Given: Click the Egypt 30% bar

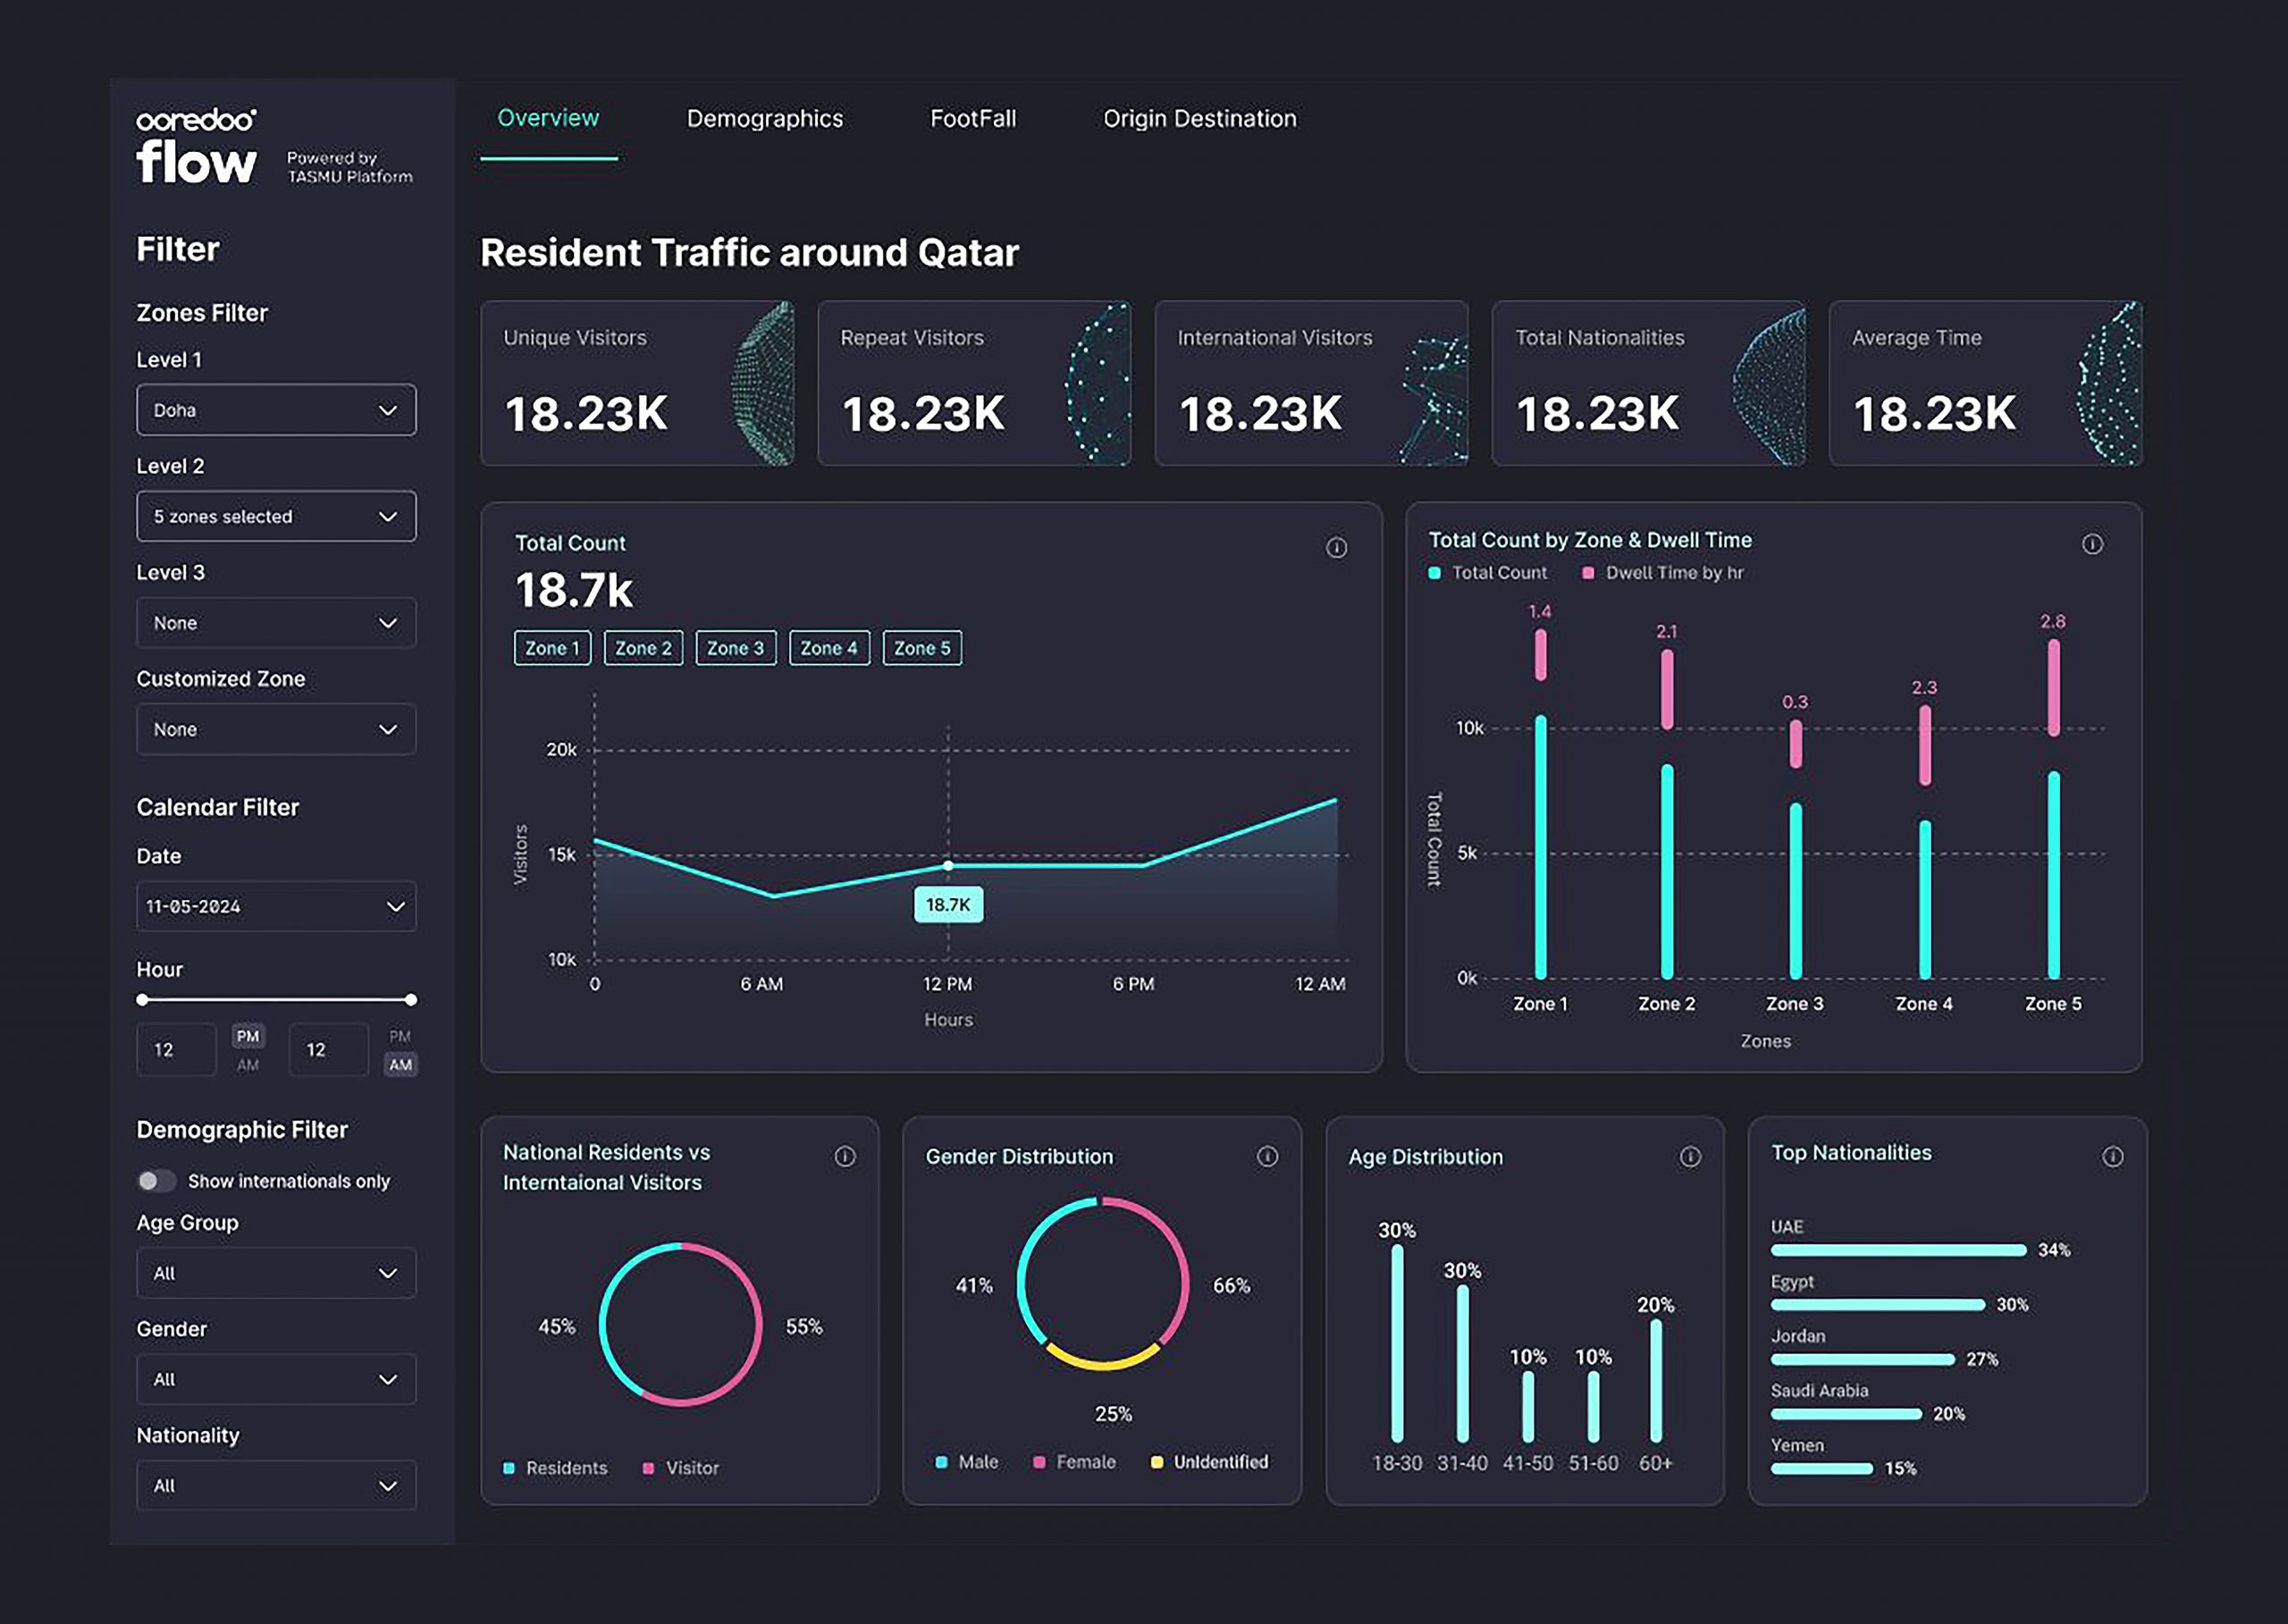Looking at the screenshot, I should [x=1878, y=1304].
